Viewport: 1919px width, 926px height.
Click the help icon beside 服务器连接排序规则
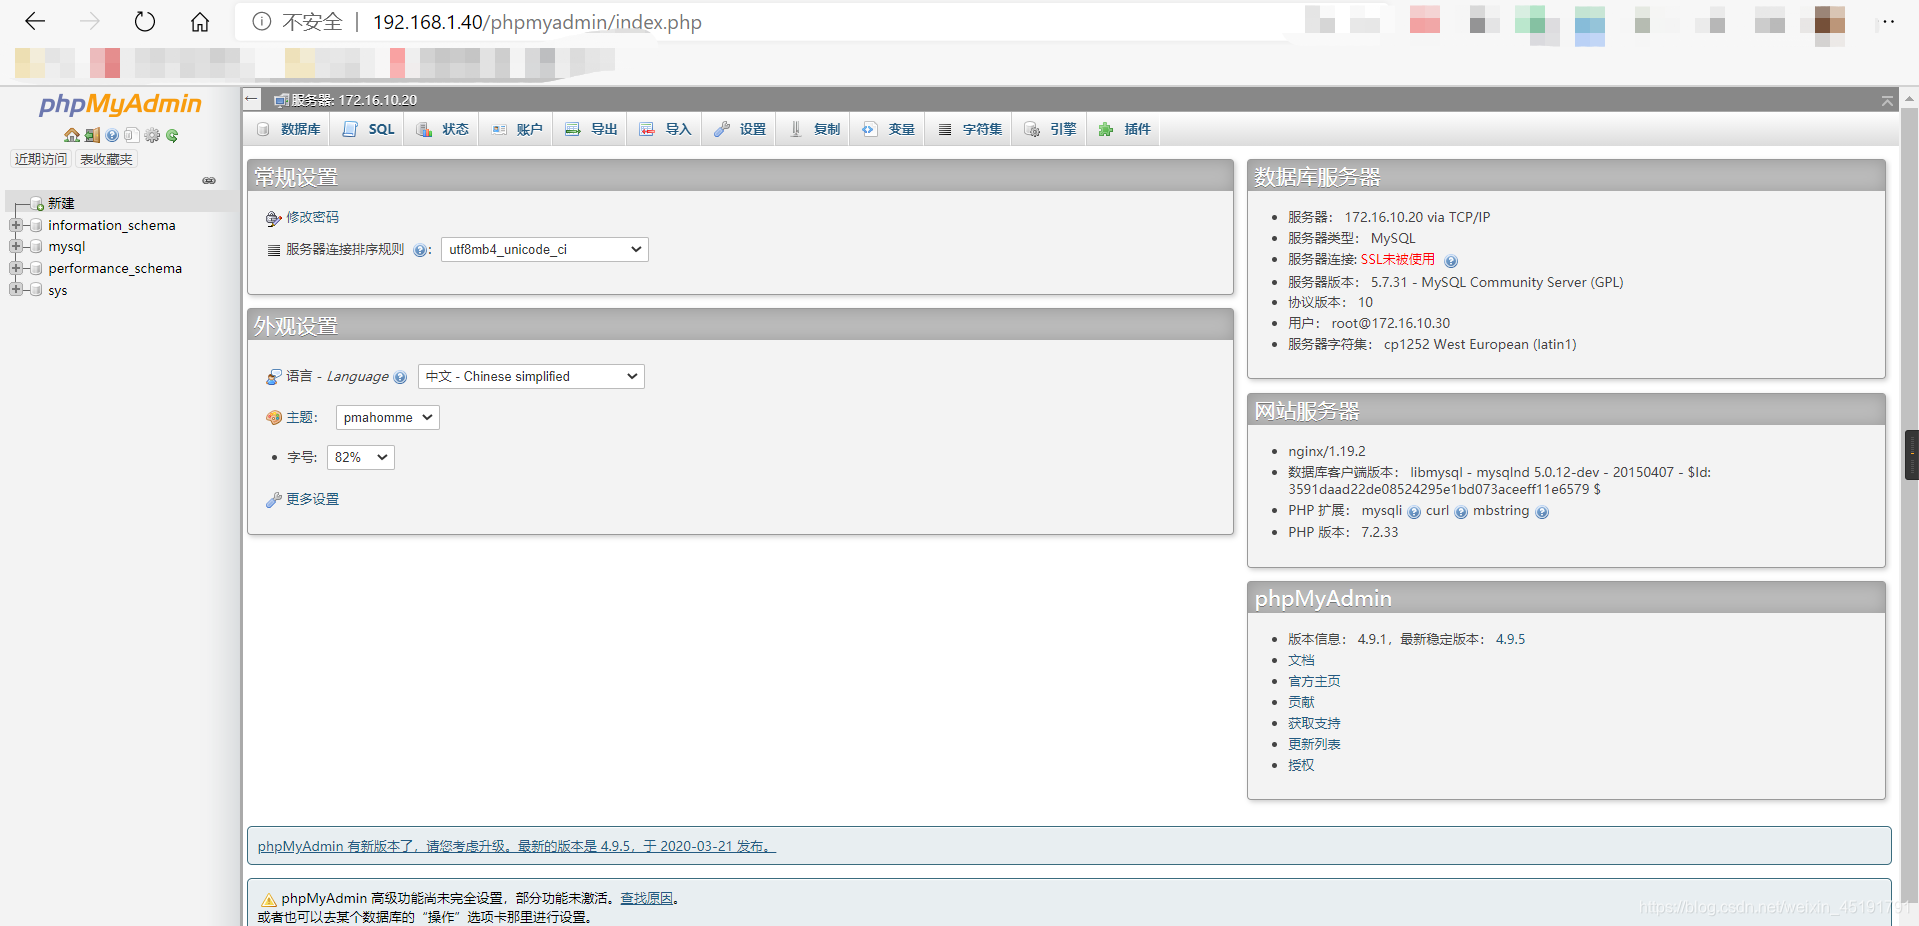[420, 251]
